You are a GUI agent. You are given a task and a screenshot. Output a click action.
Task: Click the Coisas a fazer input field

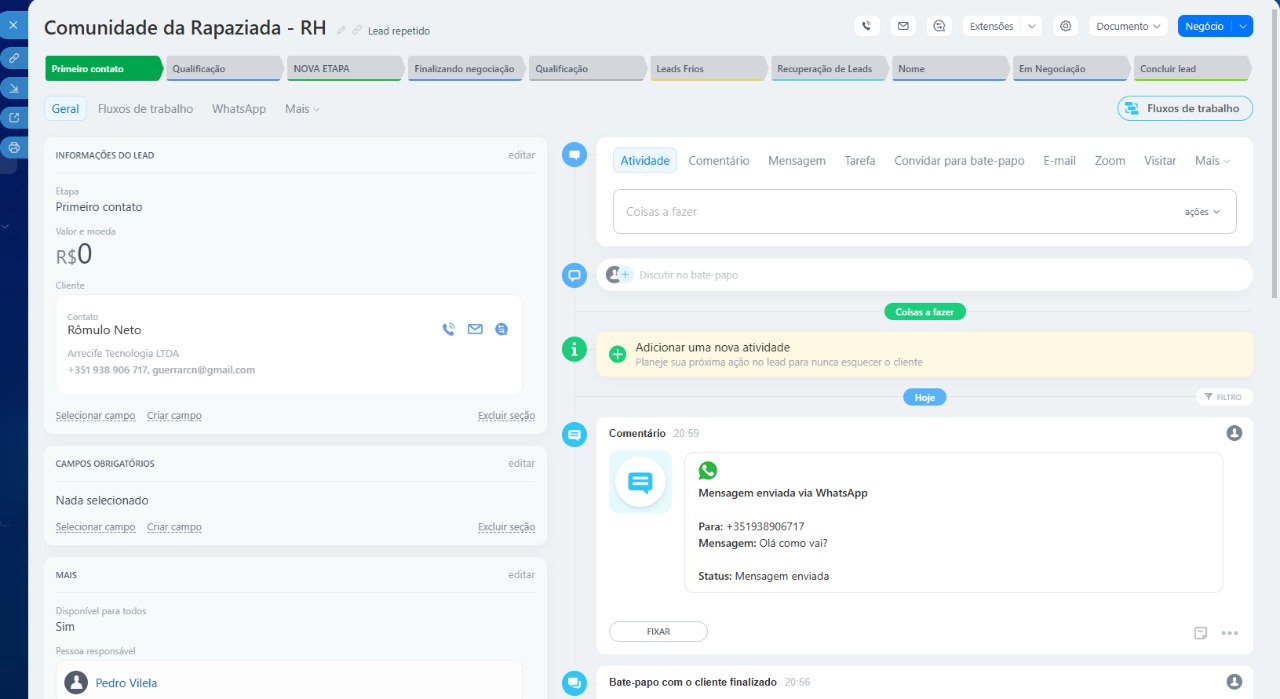[x=890, y=212]
